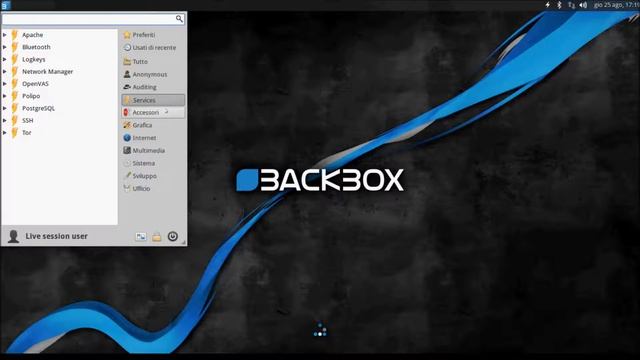Select the Tutto category
This screenshot has width=640, height=360.
coord(153,62)
